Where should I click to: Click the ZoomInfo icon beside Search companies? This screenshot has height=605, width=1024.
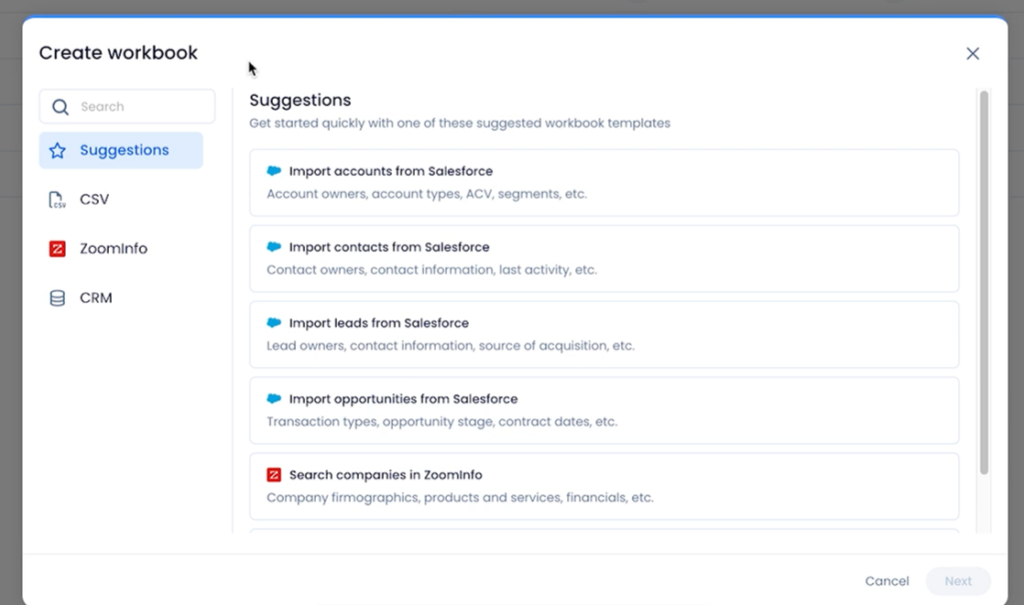coord(274,475)
